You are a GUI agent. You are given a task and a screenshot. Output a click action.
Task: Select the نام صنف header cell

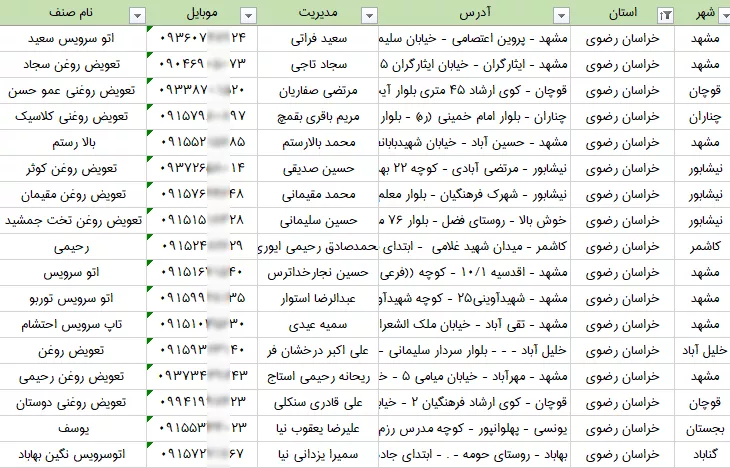pos(73,13)
